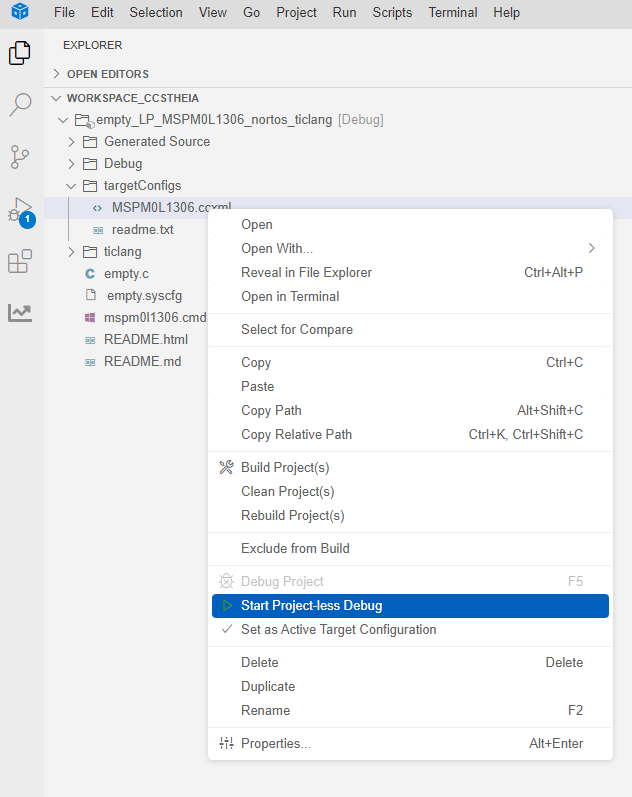
Task: Open the Explorer view in activity bar
Action: coord(20,53)
